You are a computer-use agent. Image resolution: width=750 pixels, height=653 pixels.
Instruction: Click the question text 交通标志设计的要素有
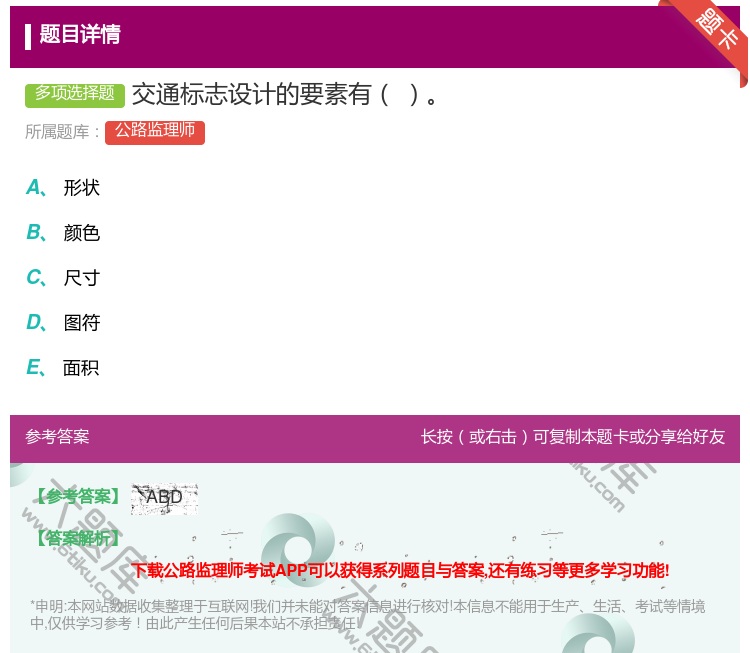coord(285,94)
